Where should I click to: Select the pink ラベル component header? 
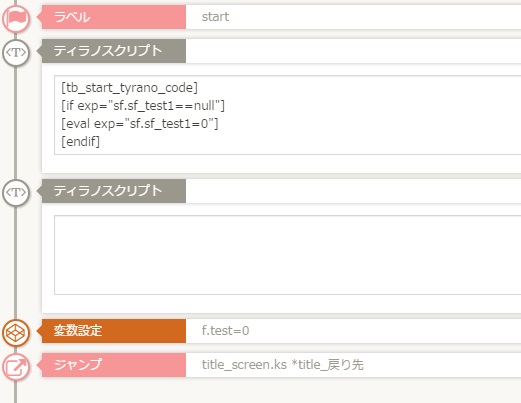114,17
